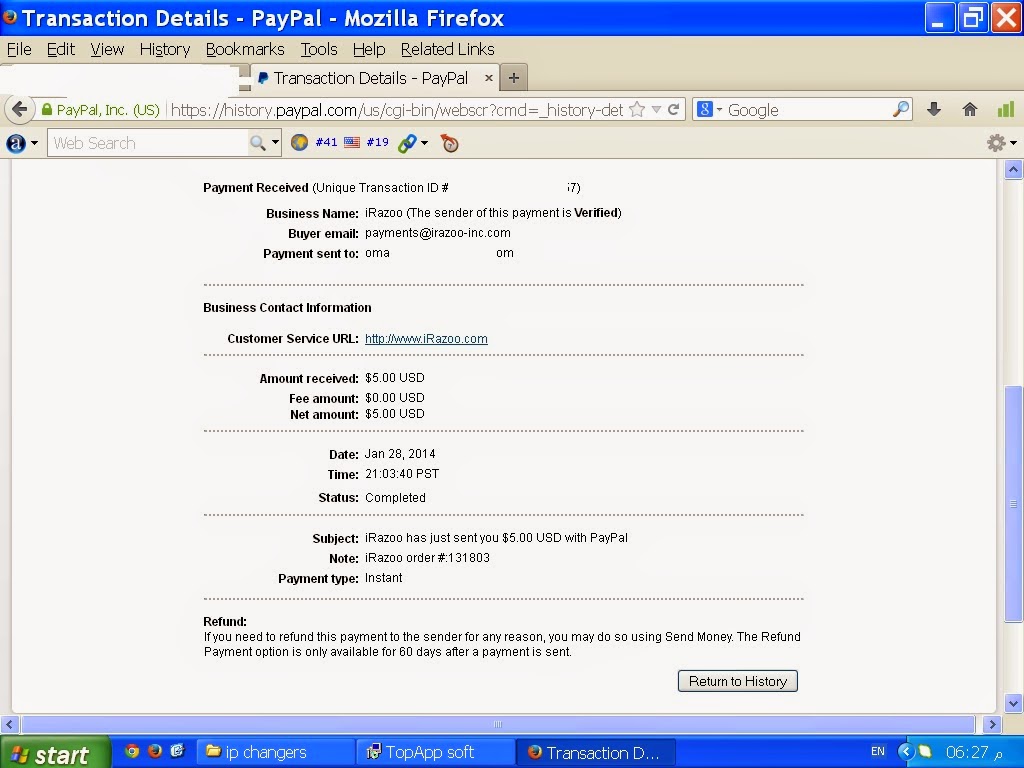Click the browser back arrow button
1024x768 pixels.
click(x=20, y=110)
